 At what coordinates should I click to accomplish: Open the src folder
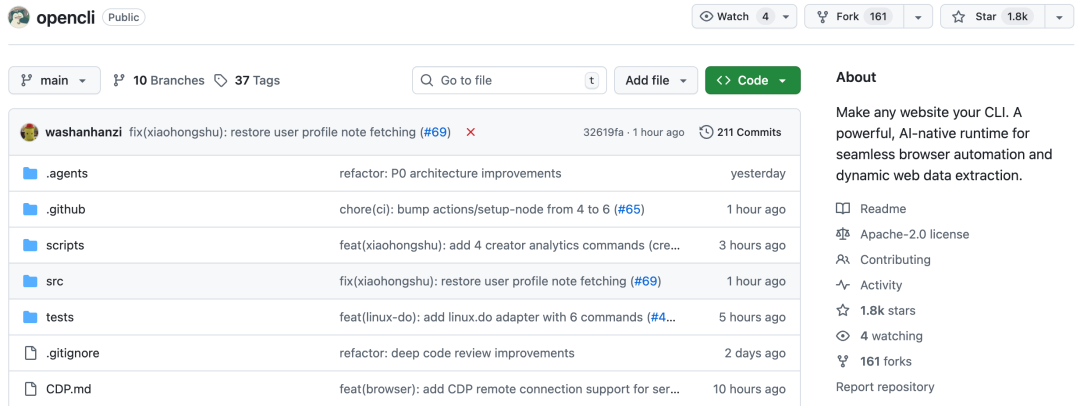(x=54, y=281)
